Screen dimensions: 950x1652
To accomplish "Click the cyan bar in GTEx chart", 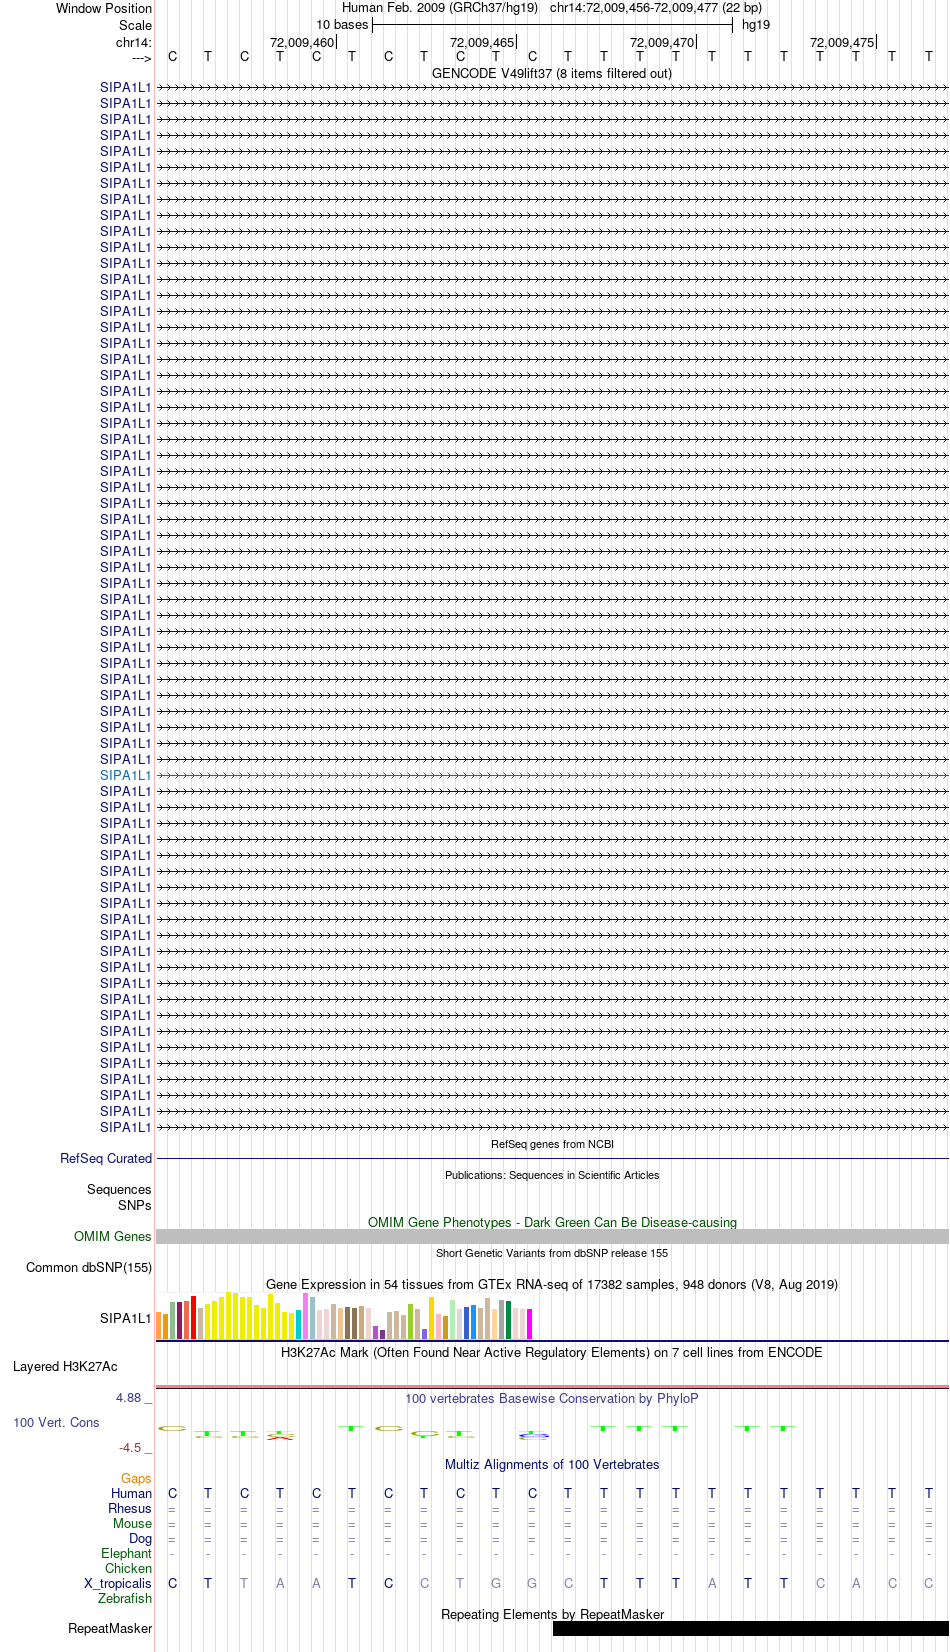I will coord(298,1324).
